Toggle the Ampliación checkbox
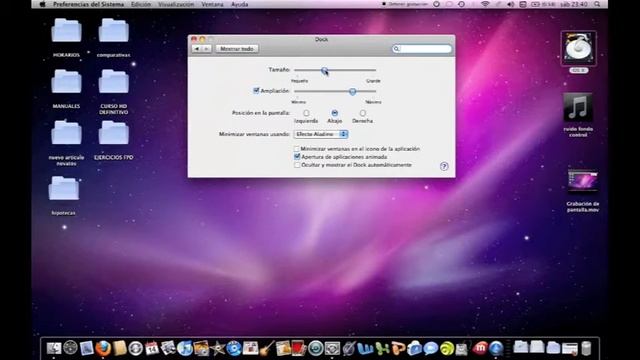Viewport: 640px width, 360px height. pos(256,91)
